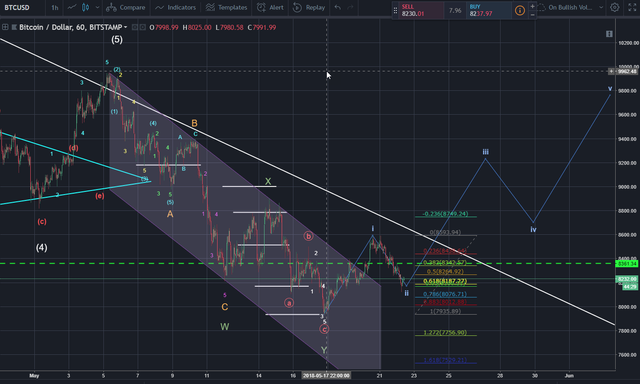Click the cloud save layout icon
This screenshot has height=384, width=640.
pos(541,7)
